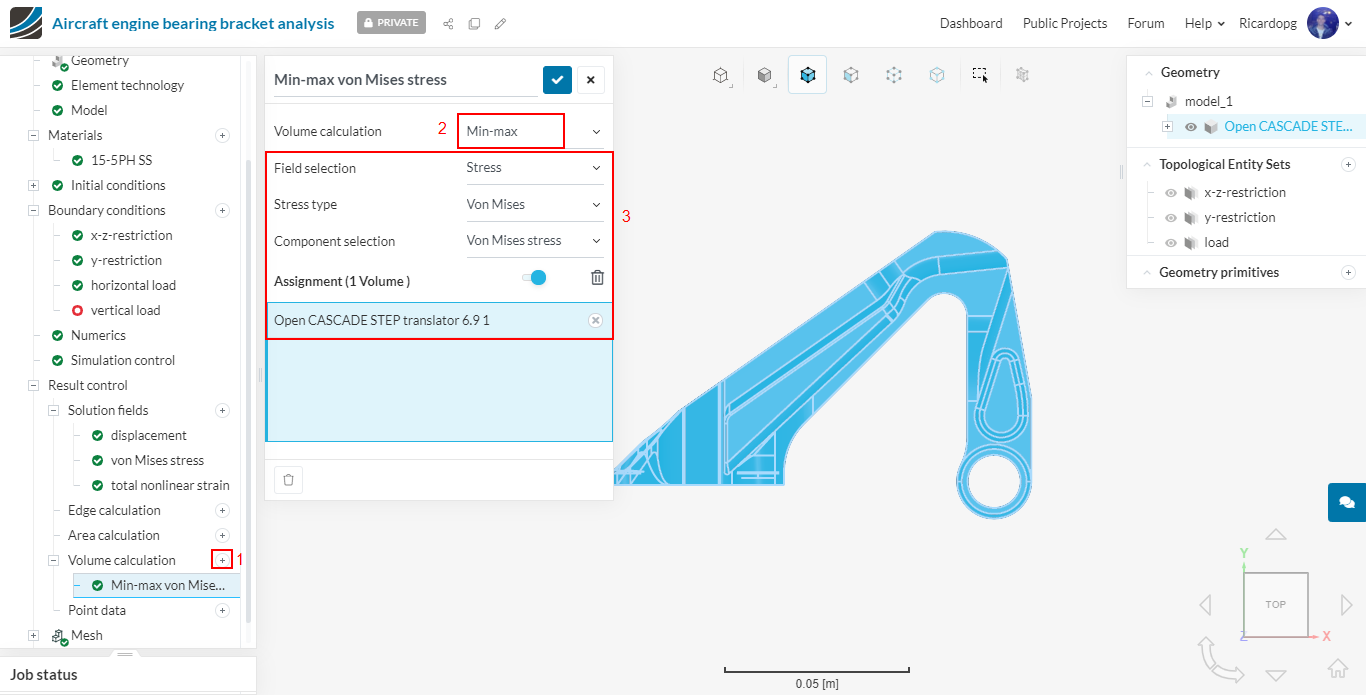Image resolution: width=1366 pixels, height=695 pixels.
Task: Toggle the Assignment volume selection switch
Action: pyautogui.click(x=534, y=278)
